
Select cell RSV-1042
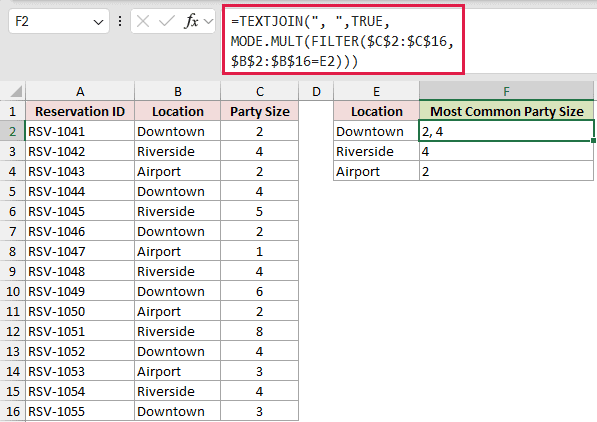point(80,151)
